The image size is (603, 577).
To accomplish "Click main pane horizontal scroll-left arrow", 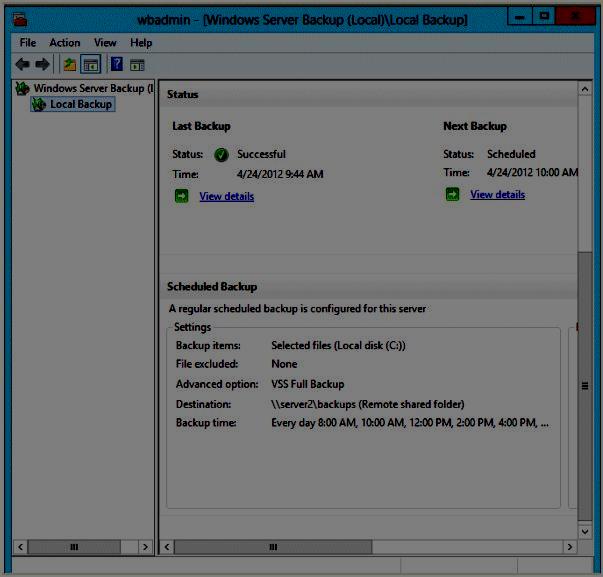I will coord(167,547).
